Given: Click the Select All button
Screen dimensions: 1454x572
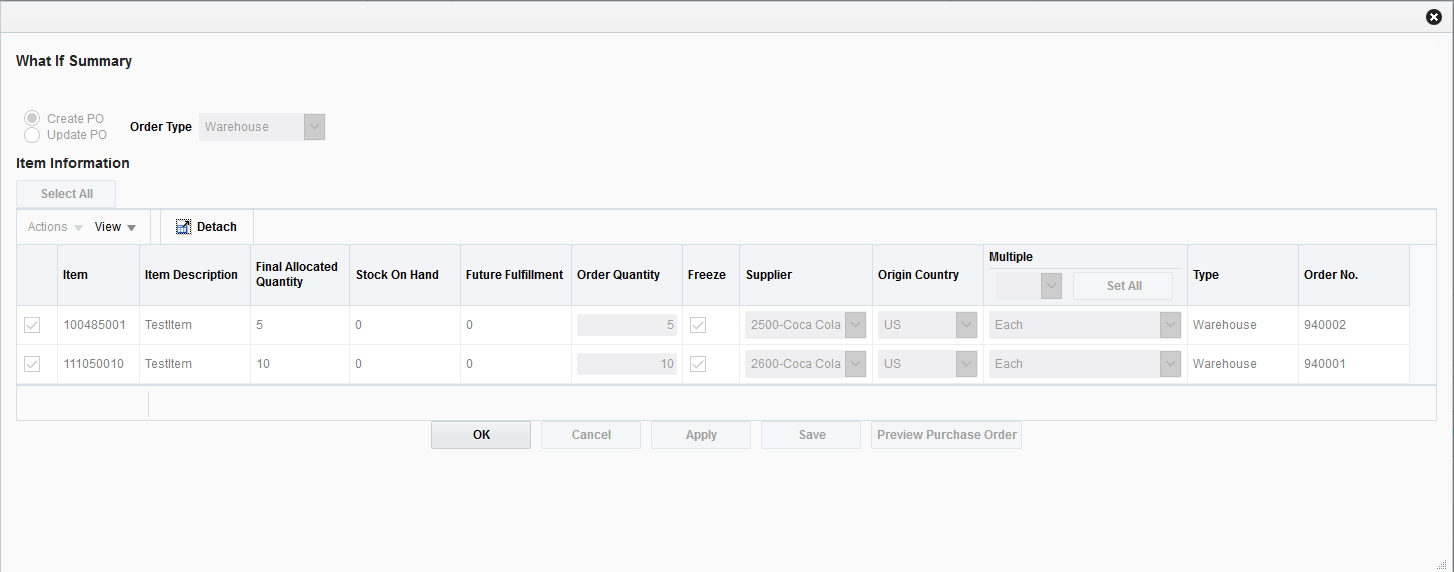Looking at the screenshot, I should point(67,194).
